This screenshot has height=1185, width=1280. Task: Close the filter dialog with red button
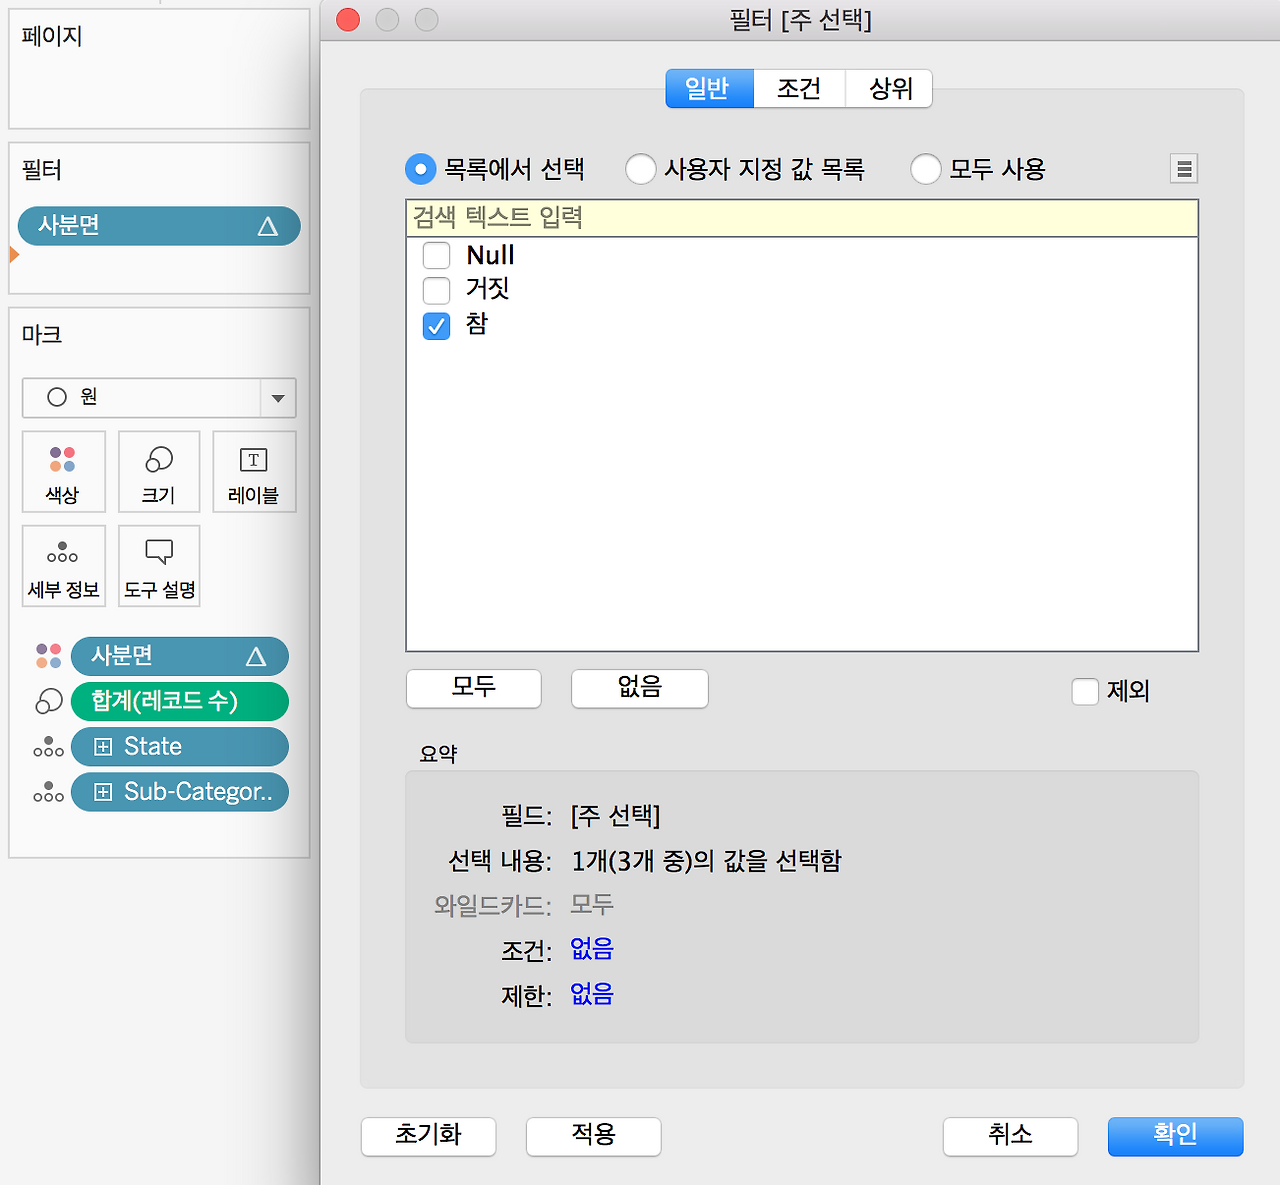click(348, 19)
